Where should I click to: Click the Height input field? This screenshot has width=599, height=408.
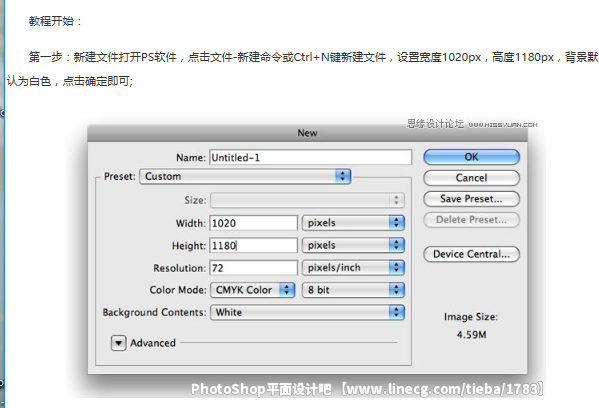point(253,245)
